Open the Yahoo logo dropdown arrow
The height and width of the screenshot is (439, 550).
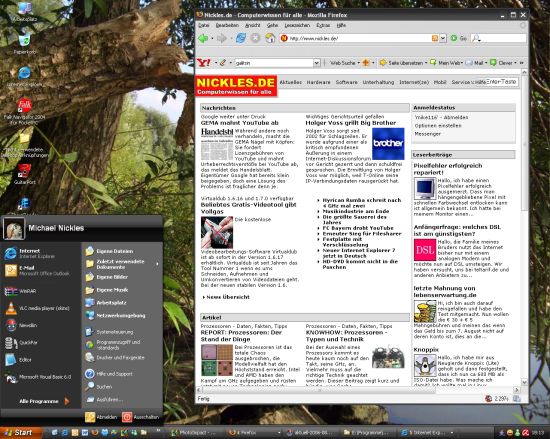coord(215,63)
